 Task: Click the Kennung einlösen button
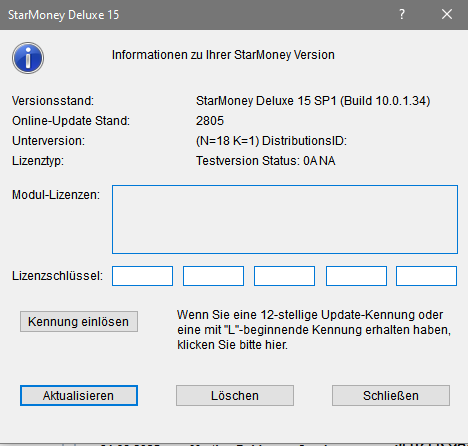(x=79, y=322)
